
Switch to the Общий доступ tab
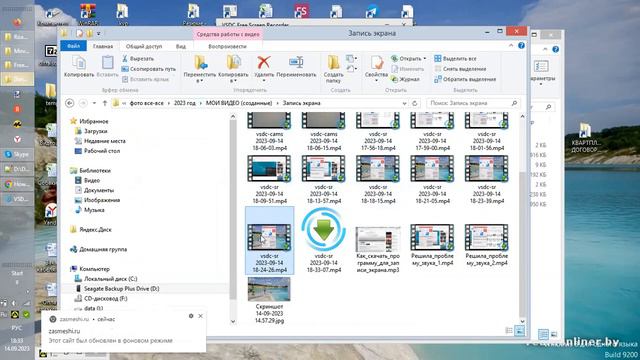point(144,47)
